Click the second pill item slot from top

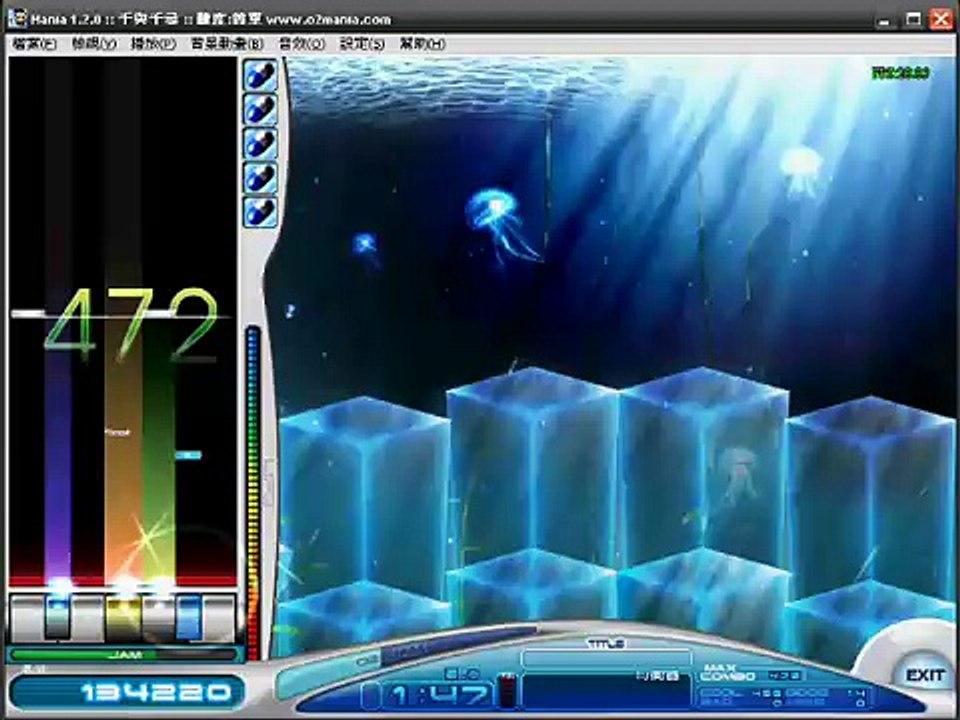coord(261,110)
